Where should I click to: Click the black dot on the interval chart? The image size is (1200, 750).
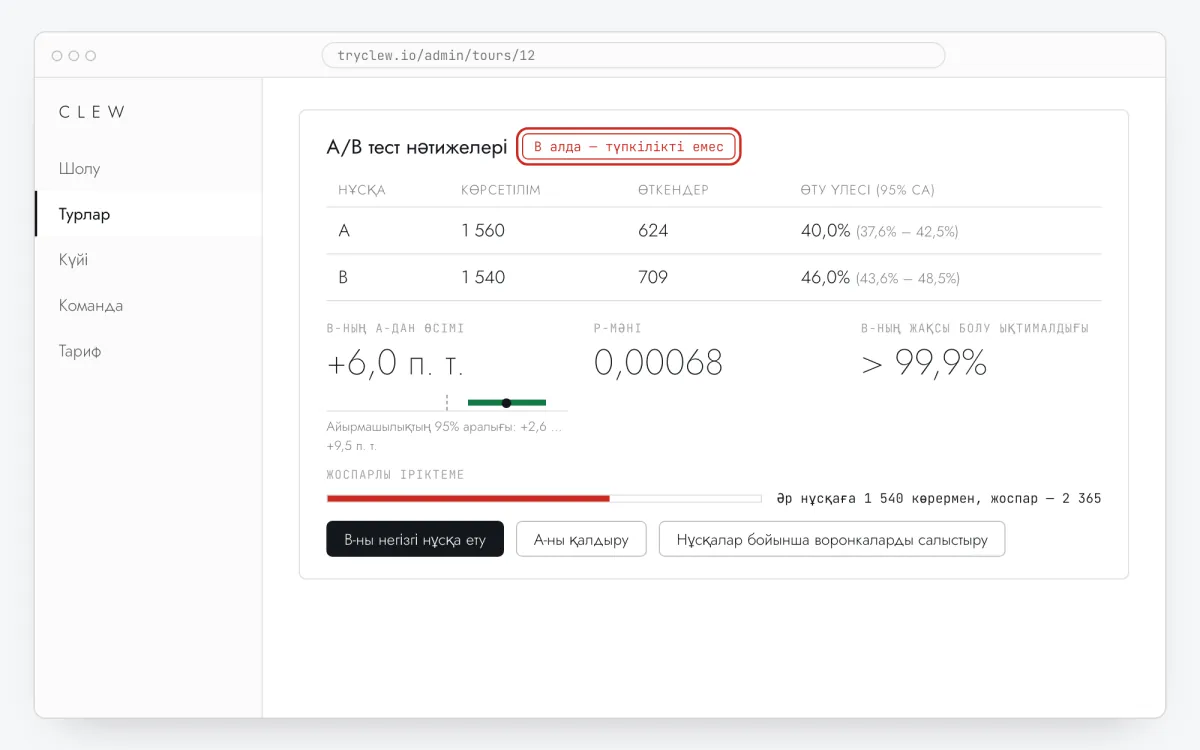(x=506, y=403)
